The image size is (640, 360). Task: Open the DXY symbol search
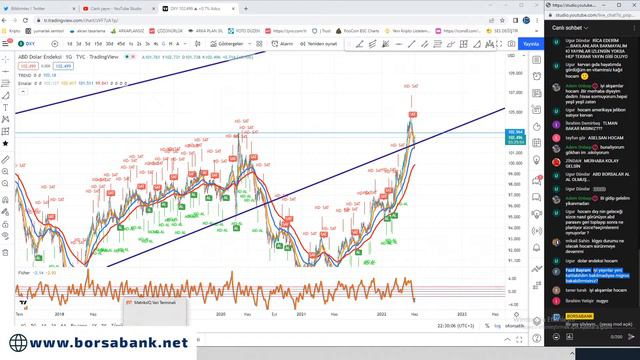pyautogui.click(x=27, y=44)
